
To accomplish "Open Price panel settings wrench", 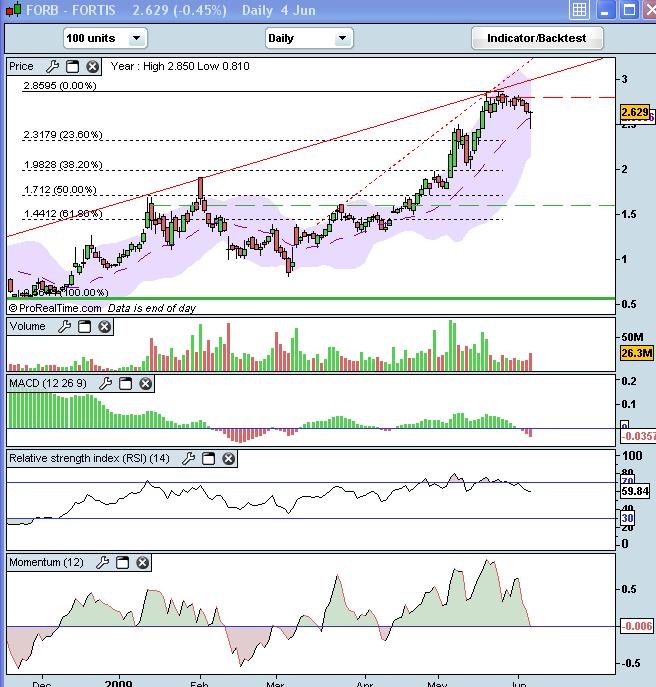I will coord(52,67).
